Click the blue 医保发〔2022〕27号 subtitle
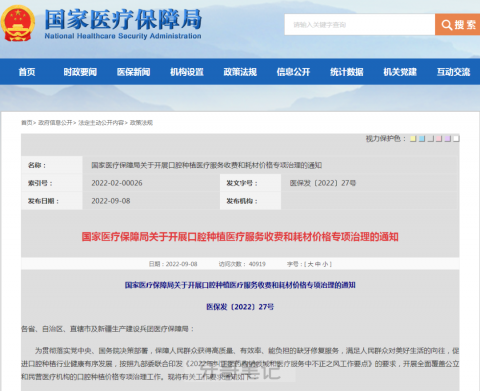Image resolution: width=480 pixels, height=391 pixels. (240, 307)
